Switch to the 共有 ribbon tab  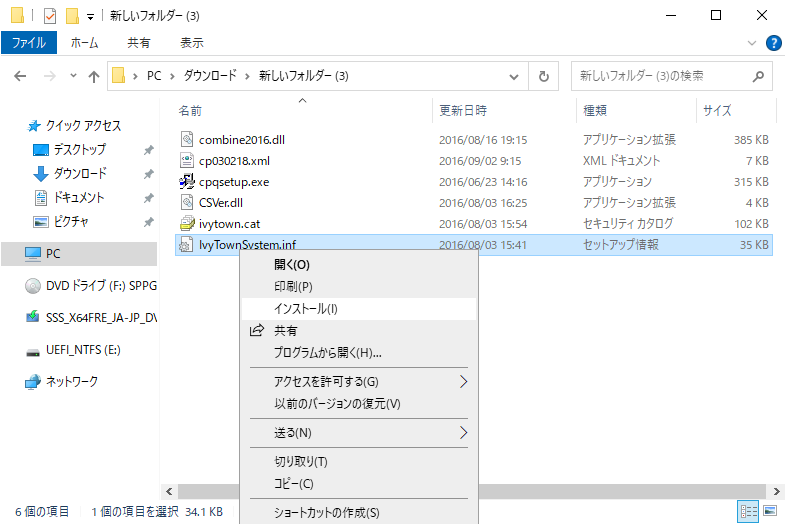[138, 43]
